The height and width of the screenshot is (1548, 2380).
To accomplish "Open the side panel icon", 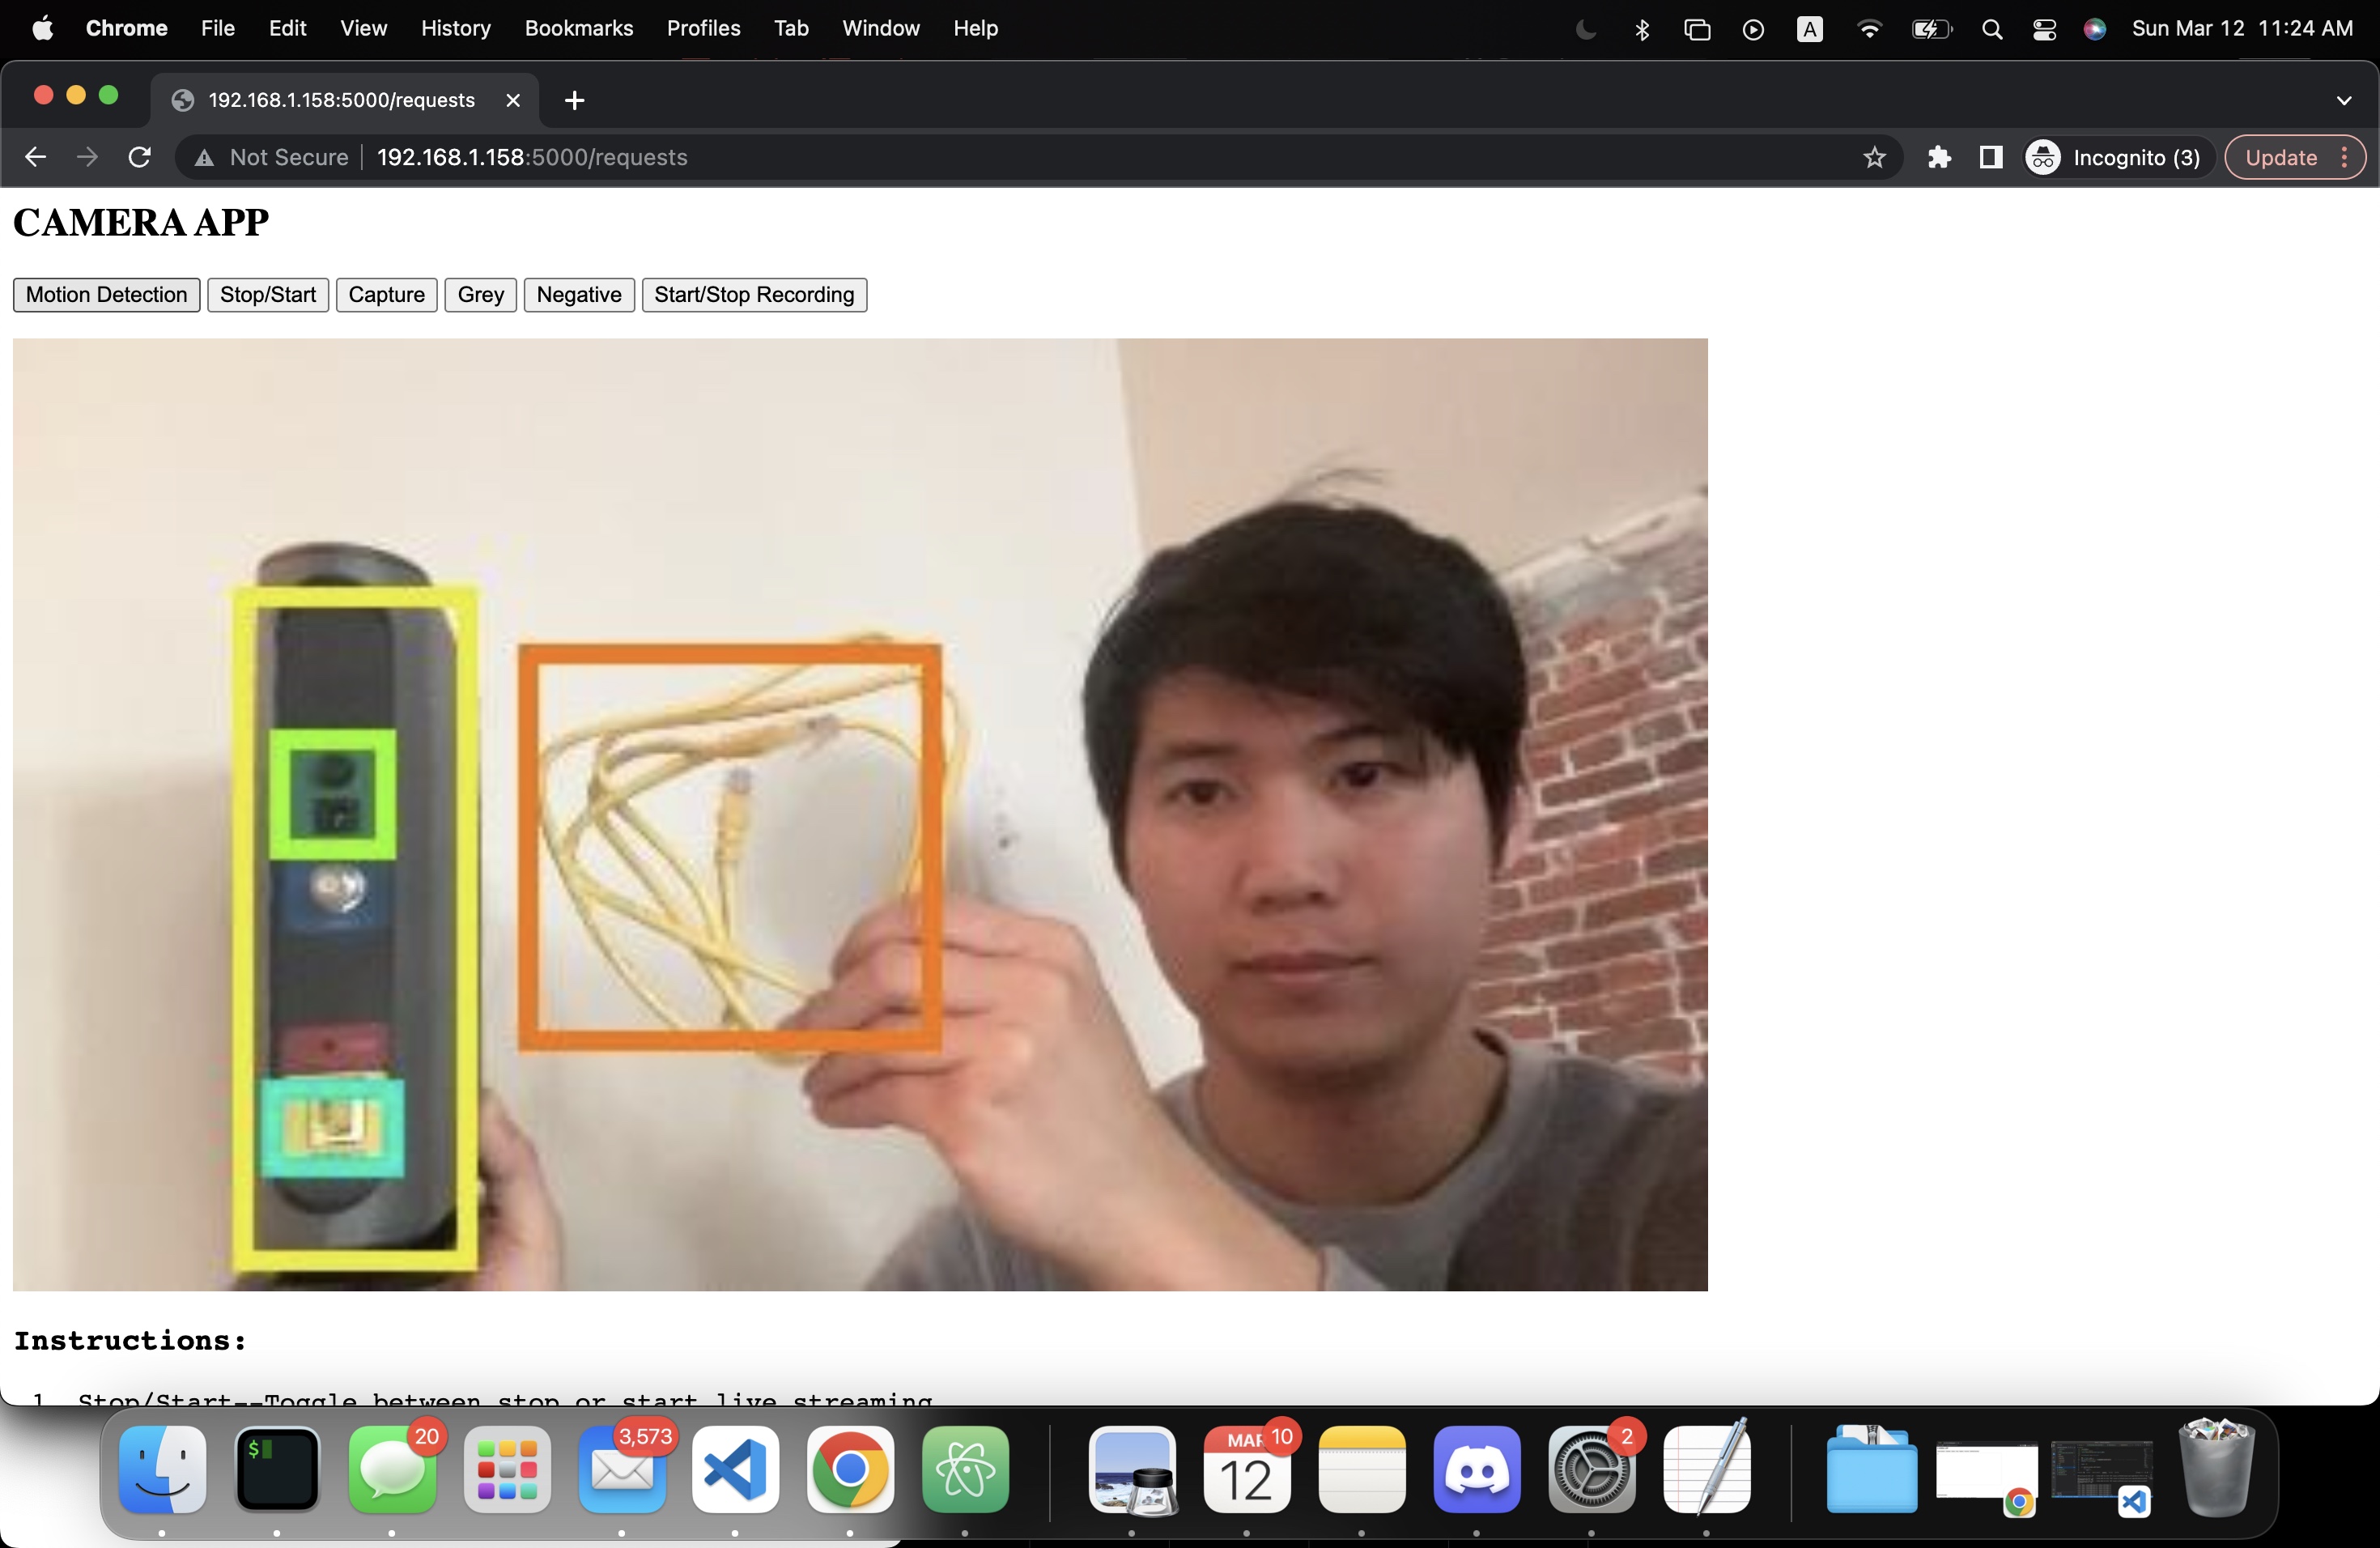I will 1990,157.
